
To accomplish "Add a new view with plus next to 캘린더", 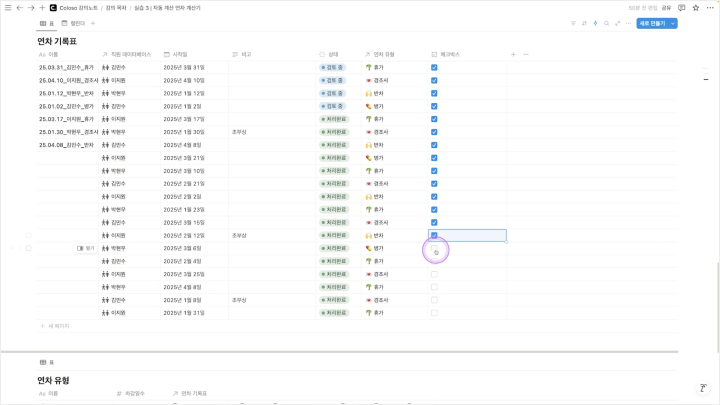I will 93,23.
